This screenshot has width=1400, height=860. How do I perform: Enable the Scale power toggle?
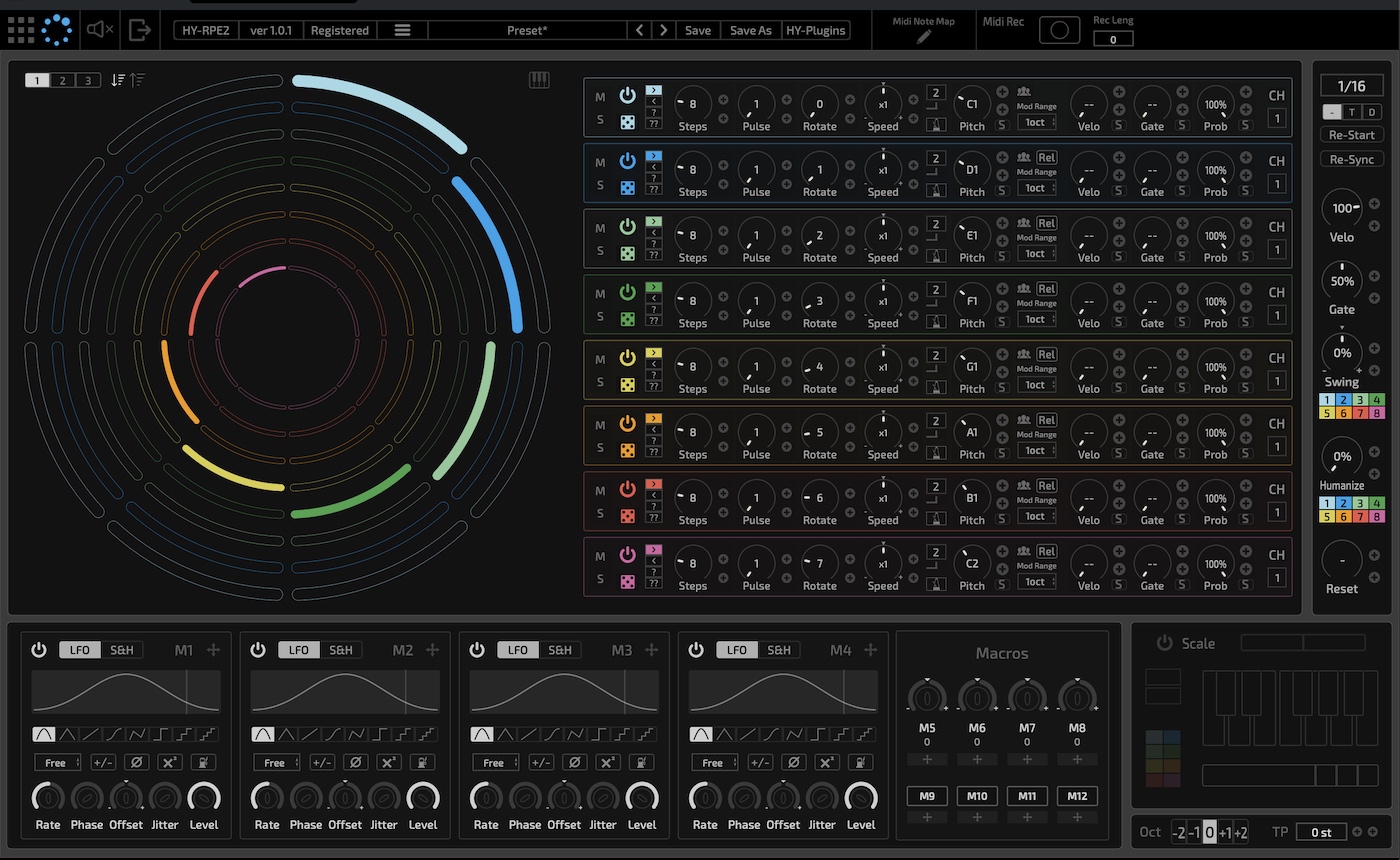pos(1164,643)
